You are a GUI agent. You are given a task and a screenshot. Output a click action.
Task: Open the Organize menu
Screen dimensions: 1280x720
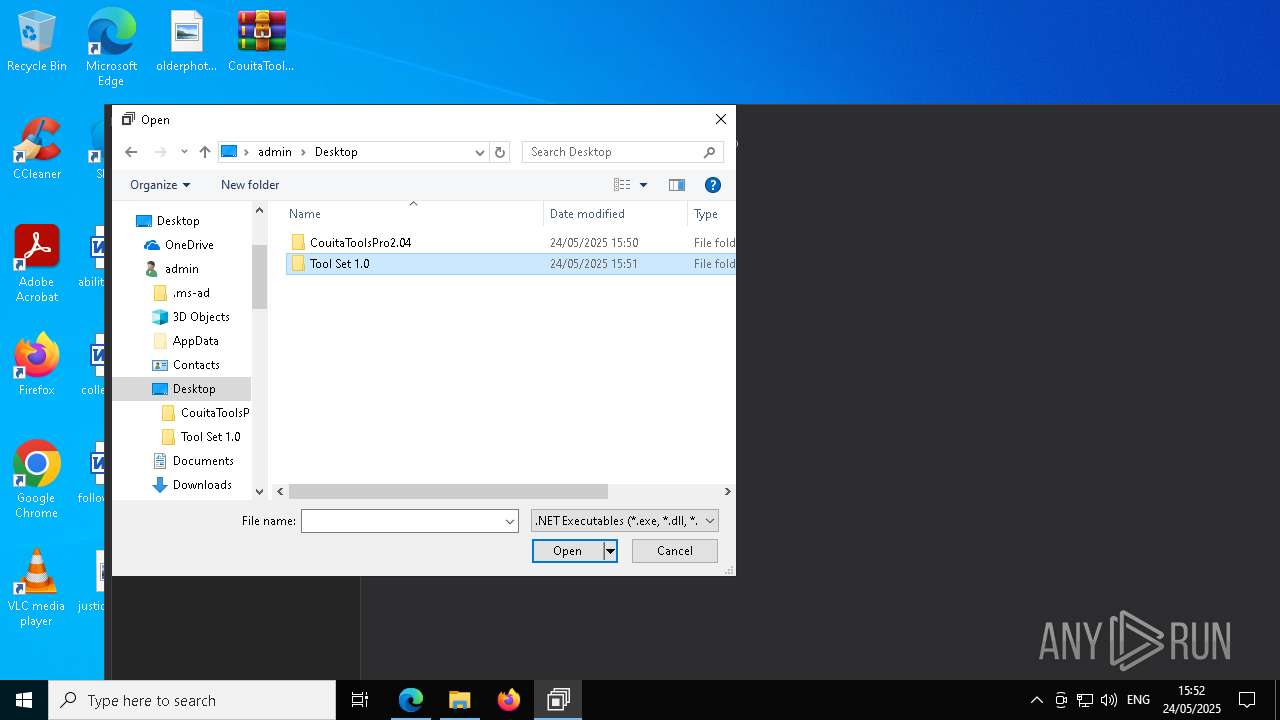coord(160,185)
